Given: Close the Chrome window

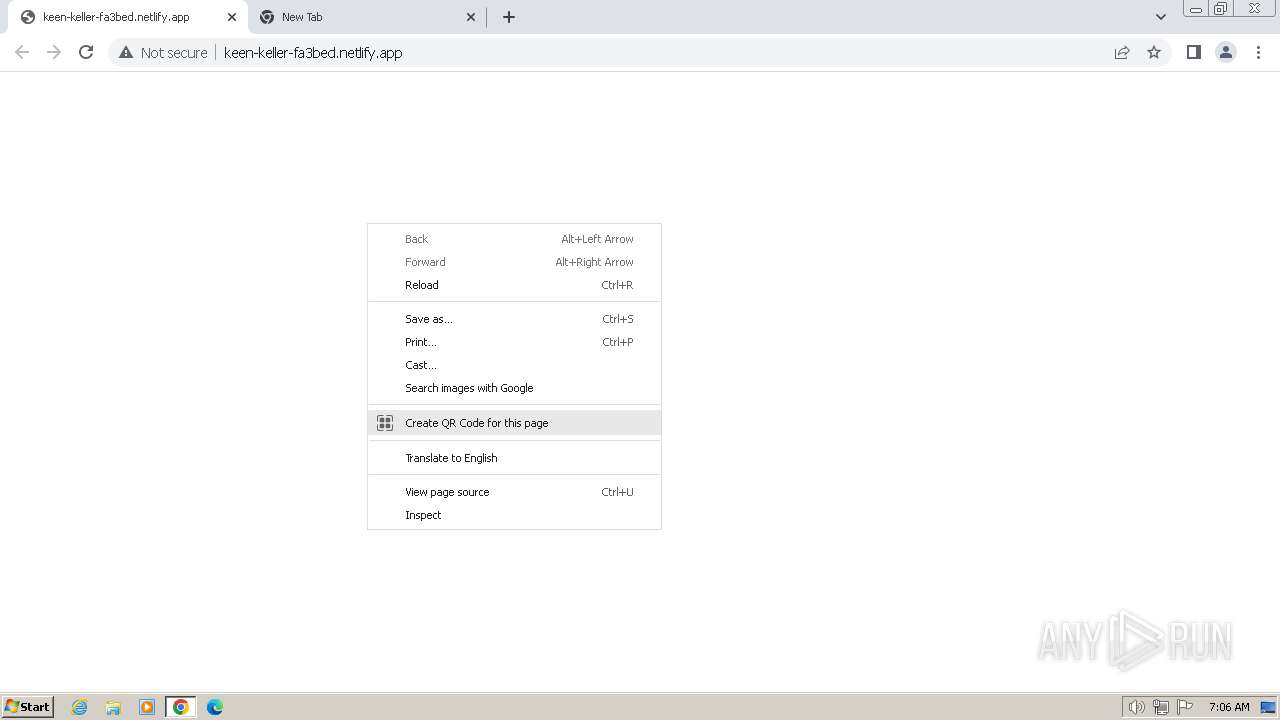Looking at the screenshot, I should click(x=1254, y=9).
